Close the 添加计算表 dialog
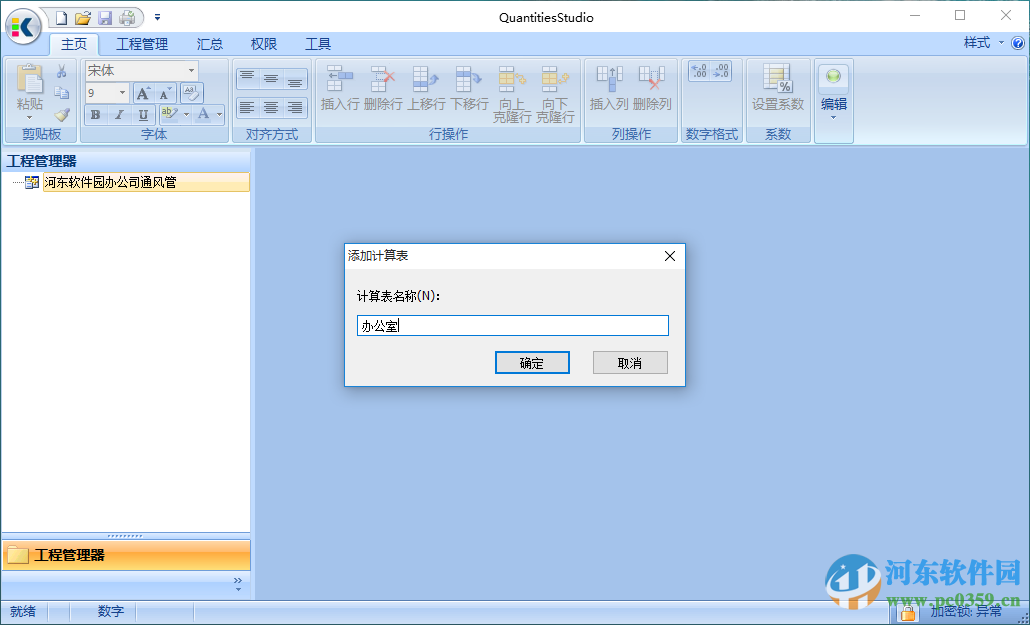 tap(670, 256)
